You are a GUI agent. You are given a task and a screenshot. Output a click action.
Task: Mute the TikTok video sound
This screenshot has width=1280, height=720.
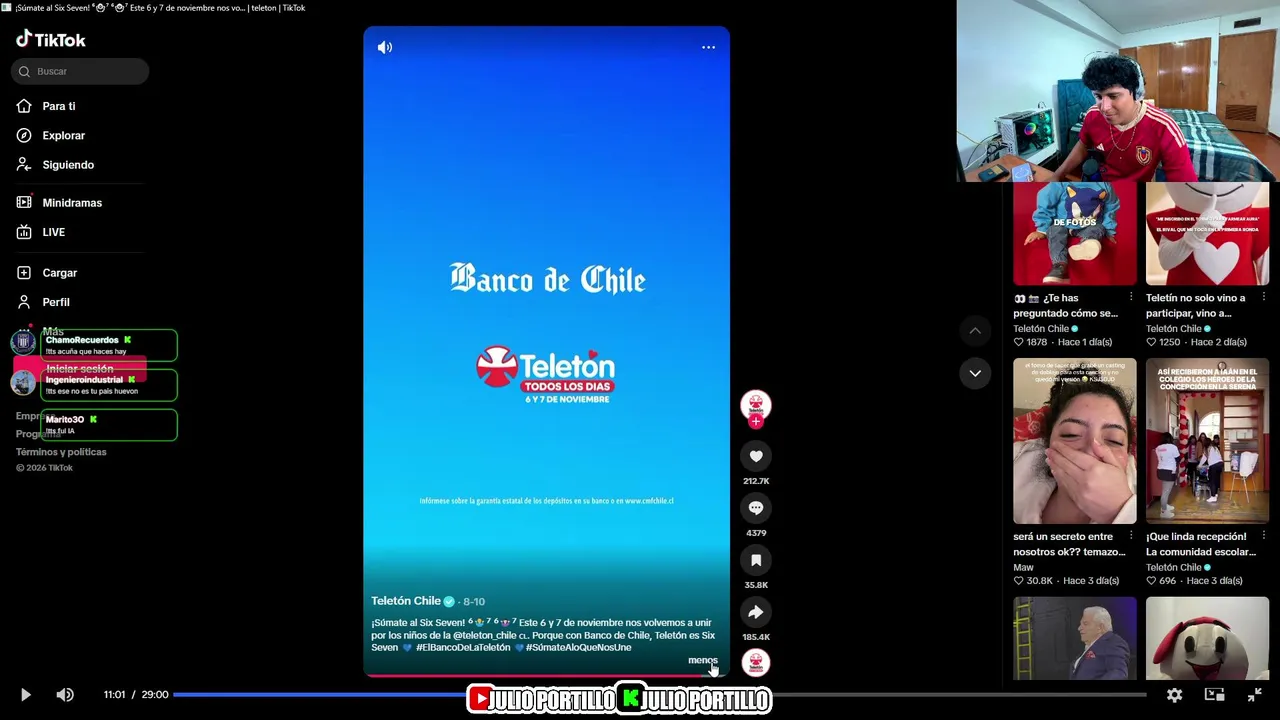coord(385,47)
